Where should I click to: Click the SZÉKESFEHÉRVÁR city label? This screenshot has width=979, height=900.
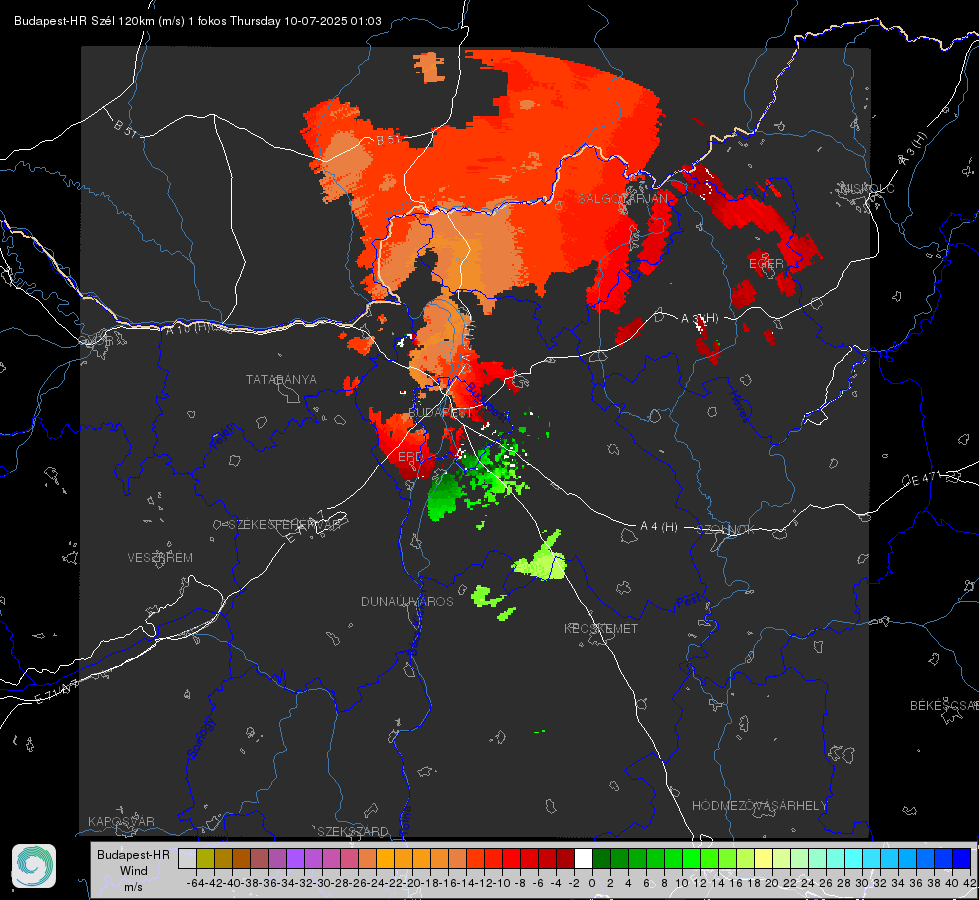(x=284, y=525)
